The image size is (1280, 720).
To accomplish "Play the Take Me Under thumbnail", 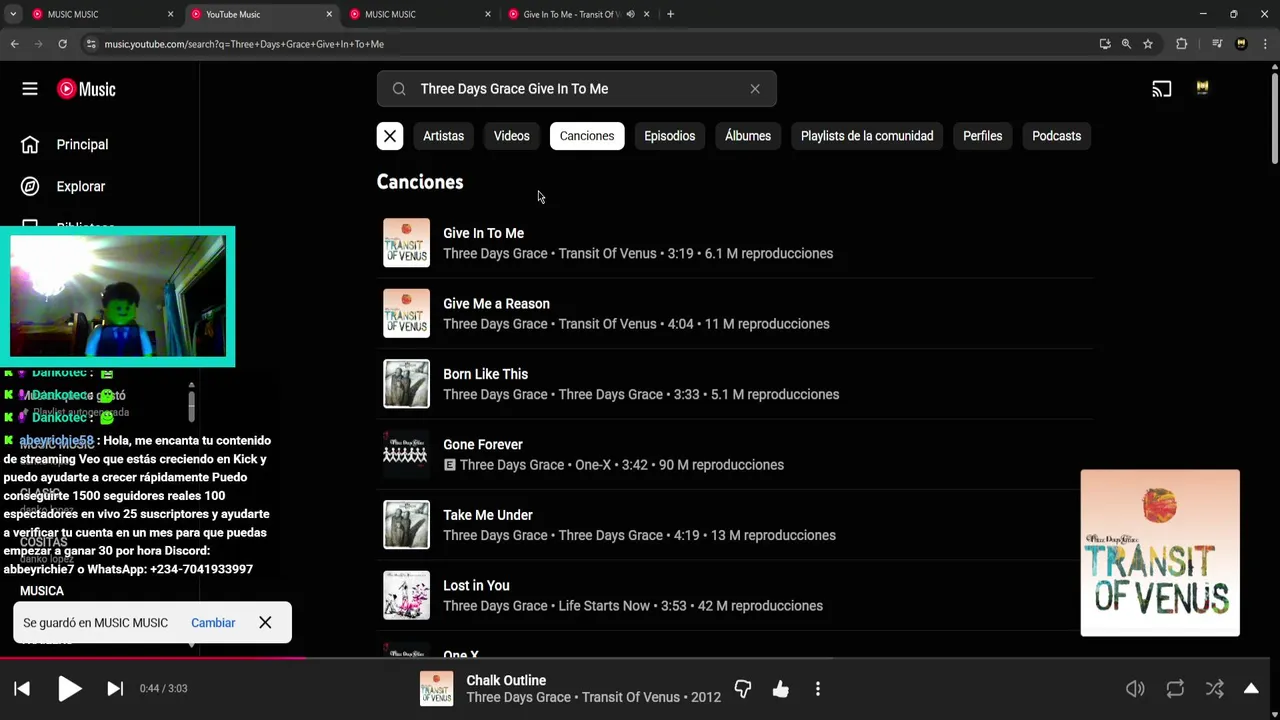I will click(x=406, y=525).
